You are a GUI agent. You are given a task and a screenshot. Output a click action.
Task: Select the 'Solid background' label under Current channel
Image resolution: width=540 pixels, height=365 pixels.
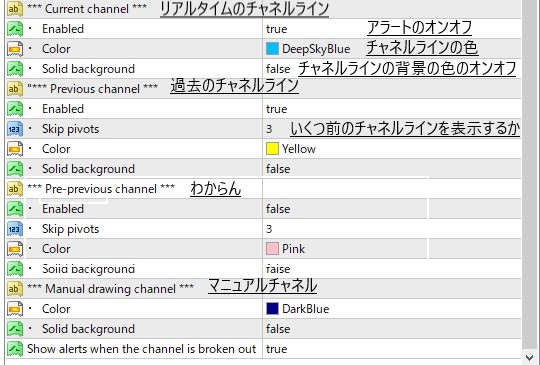[x=89, y=69]
